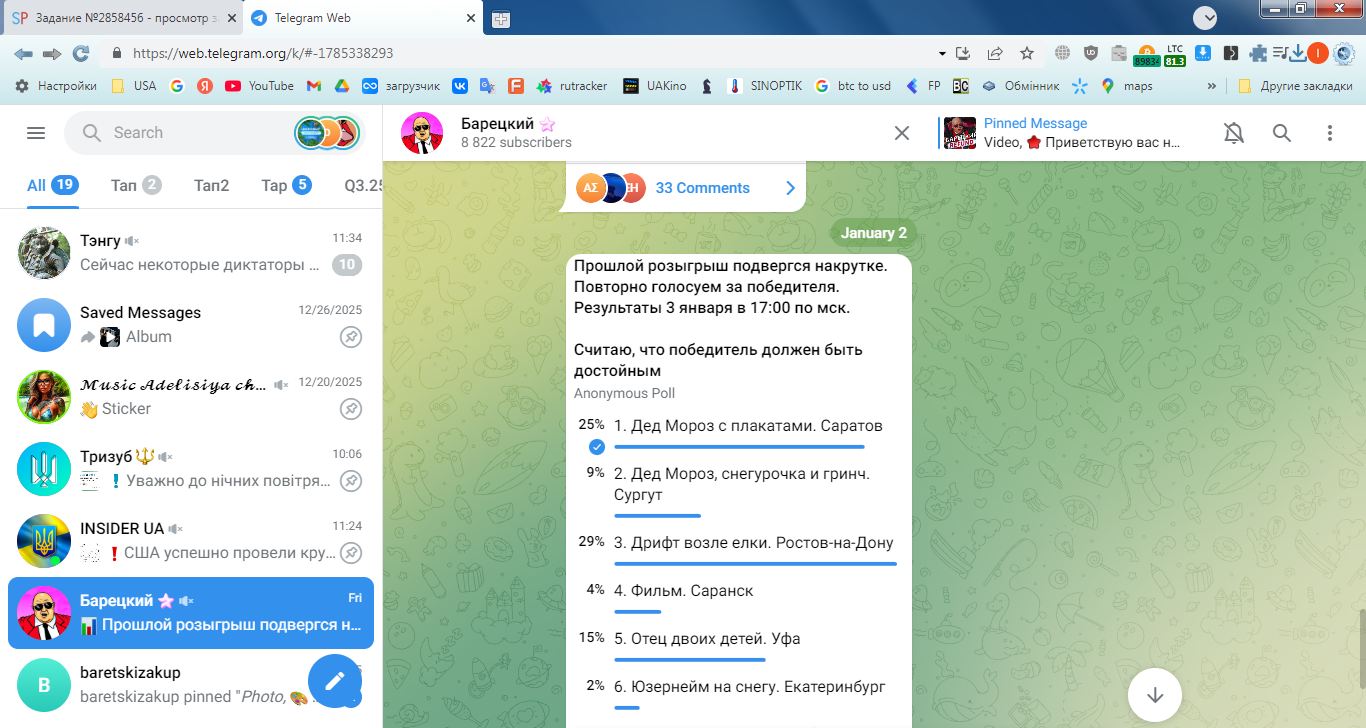Switch to the Тап folder tab
Viewport: 1366px width, 728px height.
[x=136, y=185]
